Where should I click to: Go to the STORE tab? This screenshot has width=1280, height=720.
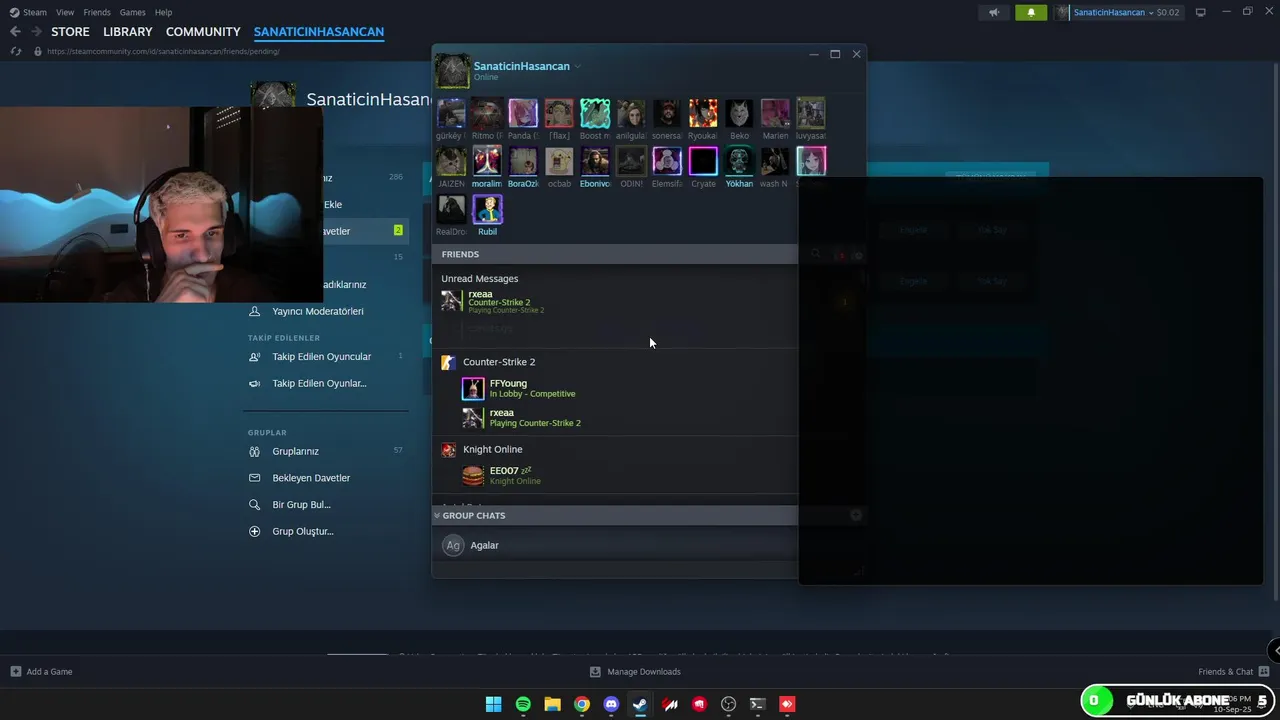coord(70,32)
